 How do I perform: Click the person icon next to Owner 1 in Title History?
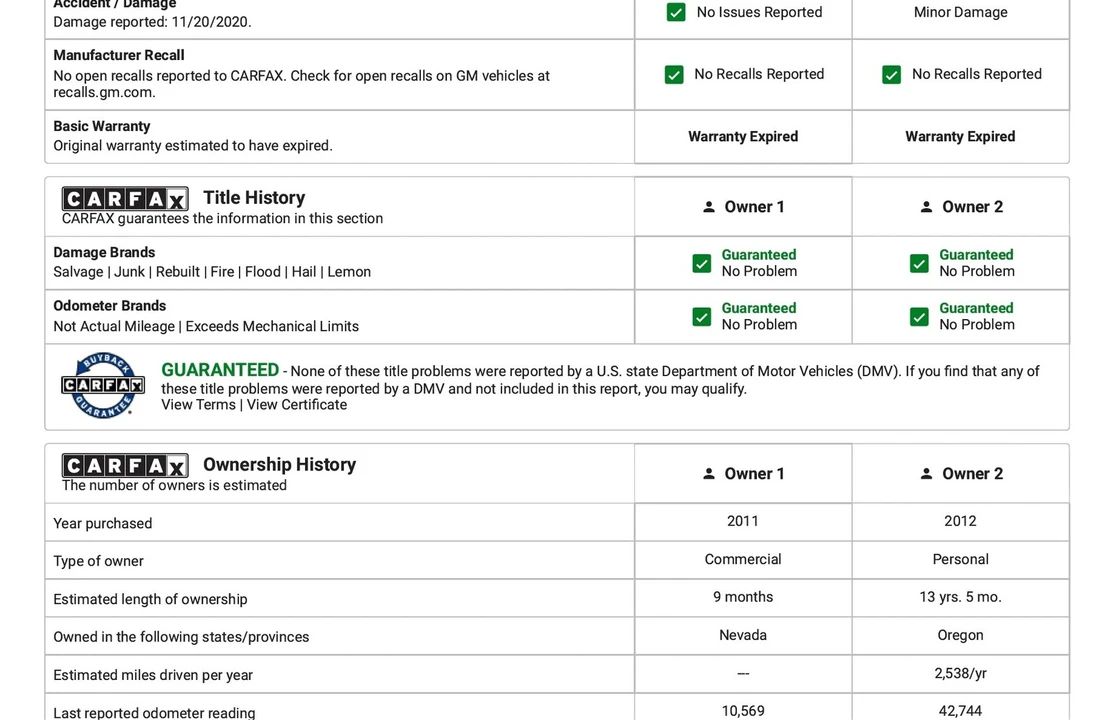709,207
